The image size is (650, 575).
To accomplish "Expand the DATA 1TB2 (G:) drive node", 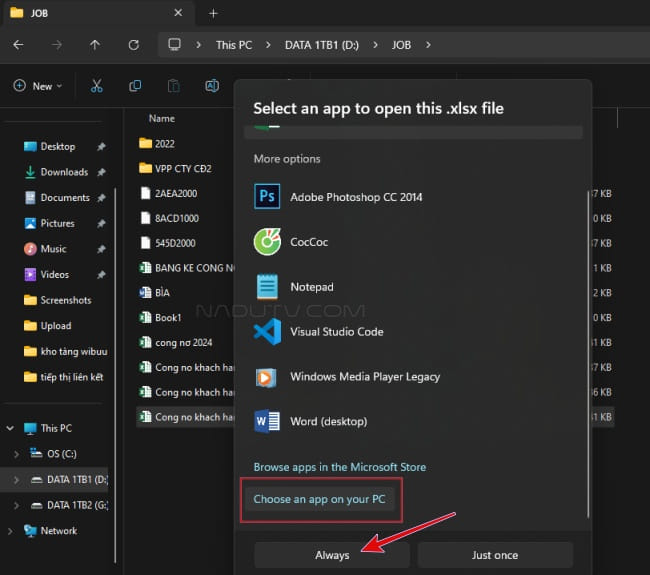I will (x=16, y=505).
